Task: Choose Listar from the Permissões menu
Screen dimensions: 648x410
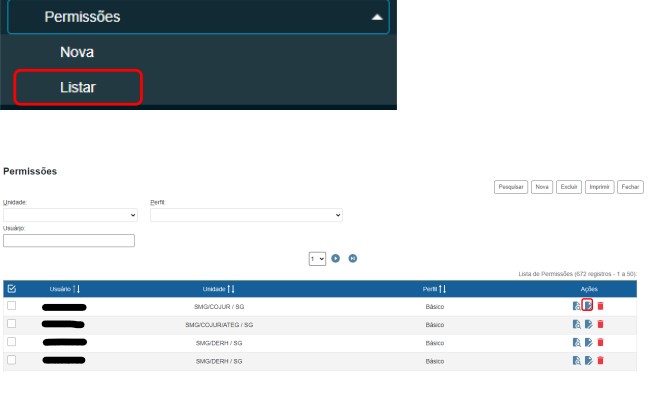Action: click(x=78, y=87)
